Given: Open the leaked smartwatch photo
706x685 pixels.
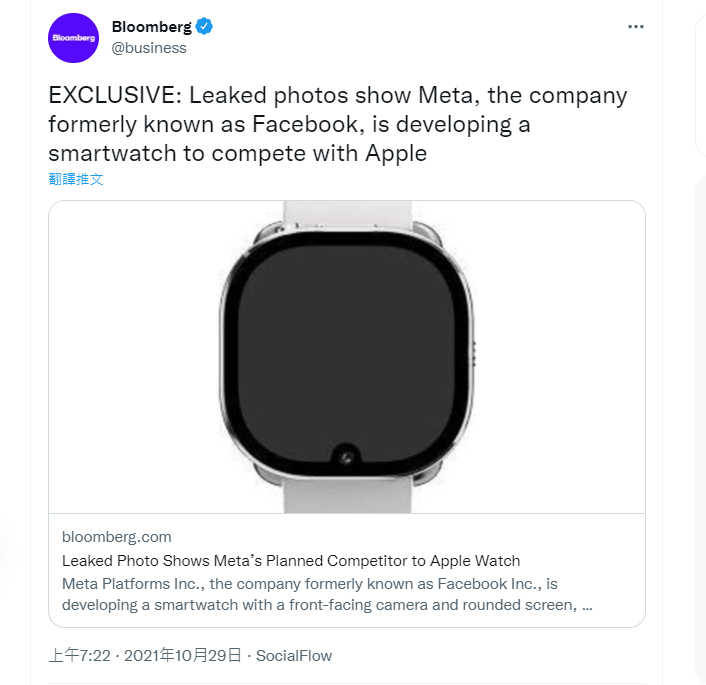Looking at the screenshot, I should (346, 357).
